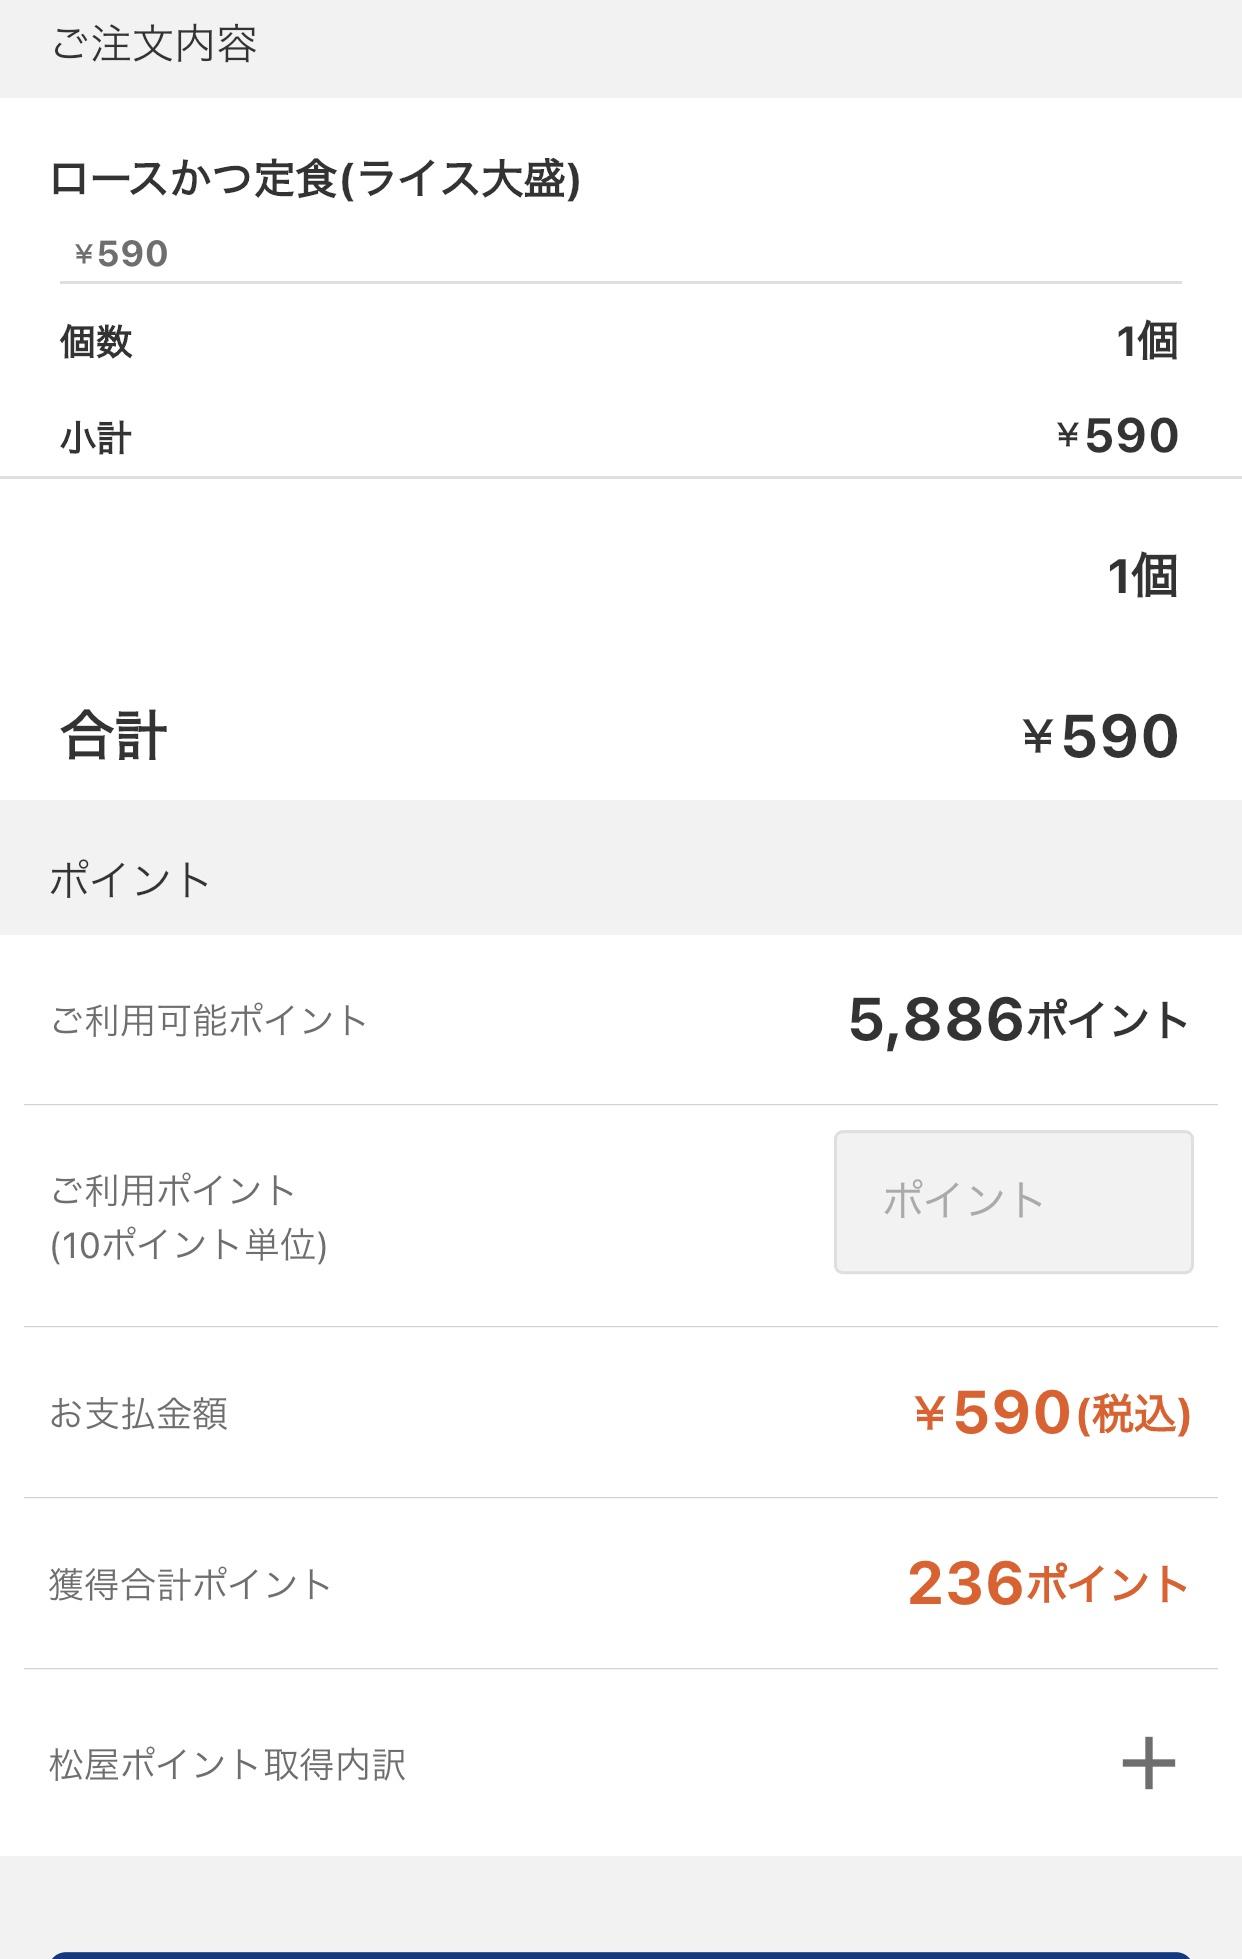Click the ご利用可能ポイント label
Viewport: 1242px width, 1959px height.
(x=209, y=1021)
